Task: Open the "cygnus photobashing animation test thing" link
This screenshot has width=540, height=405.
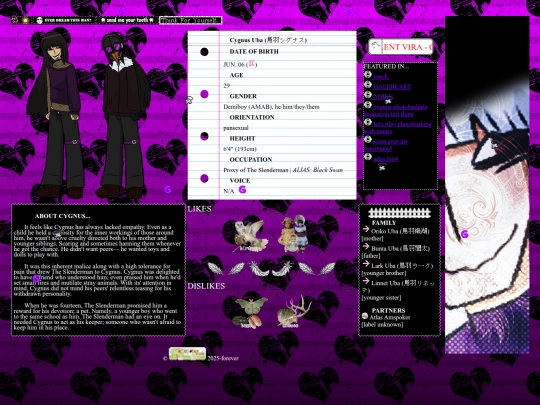Action: 396,110
